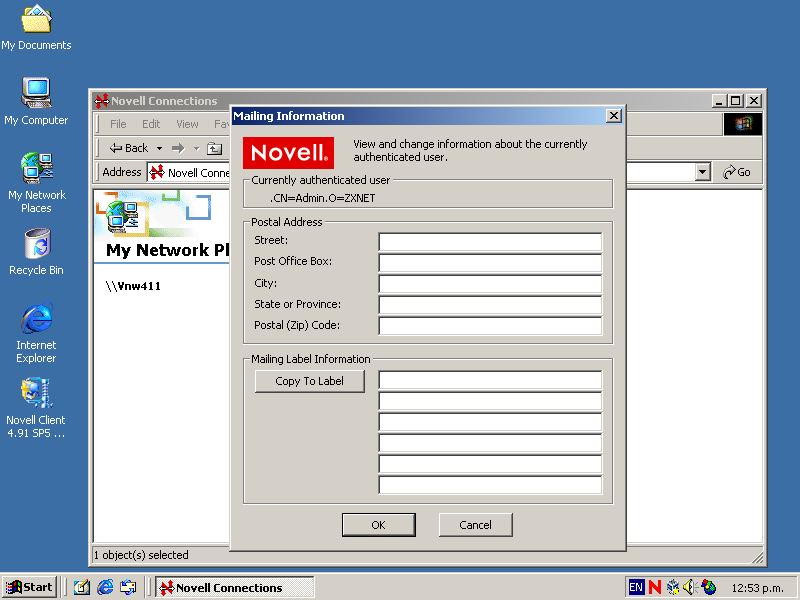Click the Go button
This screenshot has height=600, width=800.
coord(737,172)
